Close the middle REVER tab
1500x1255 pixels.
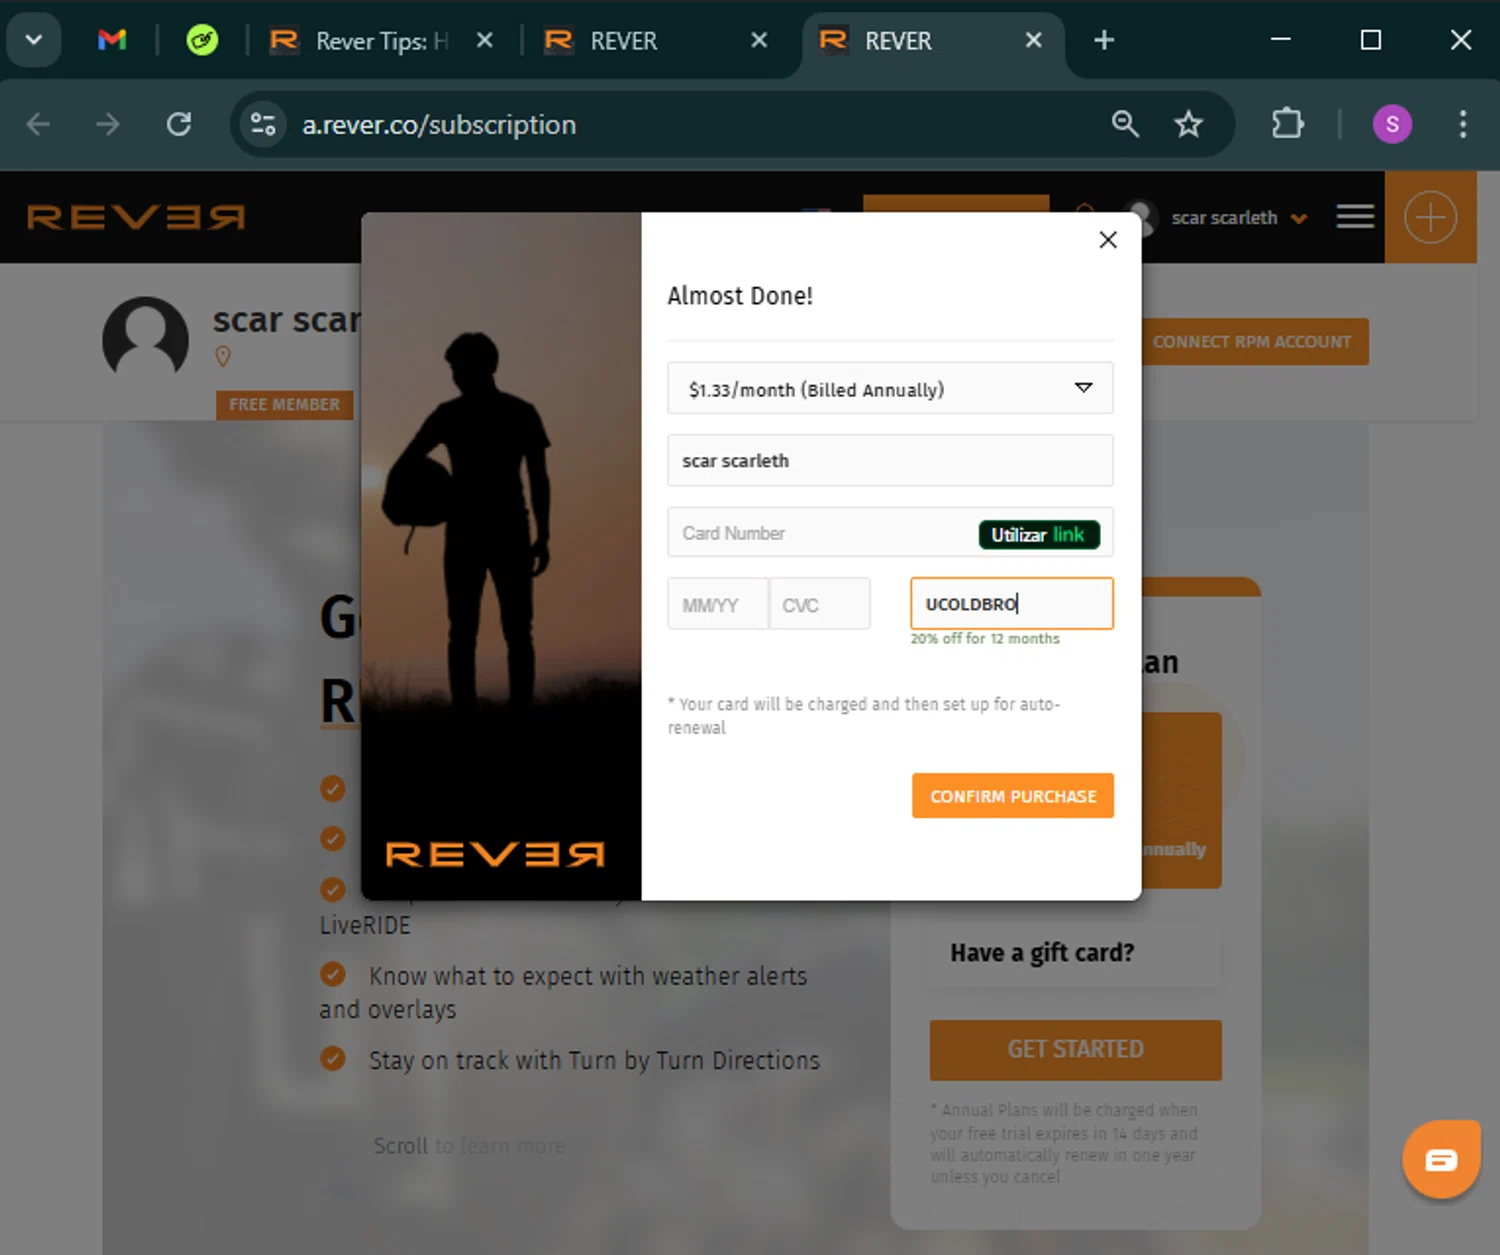[759, 40]
